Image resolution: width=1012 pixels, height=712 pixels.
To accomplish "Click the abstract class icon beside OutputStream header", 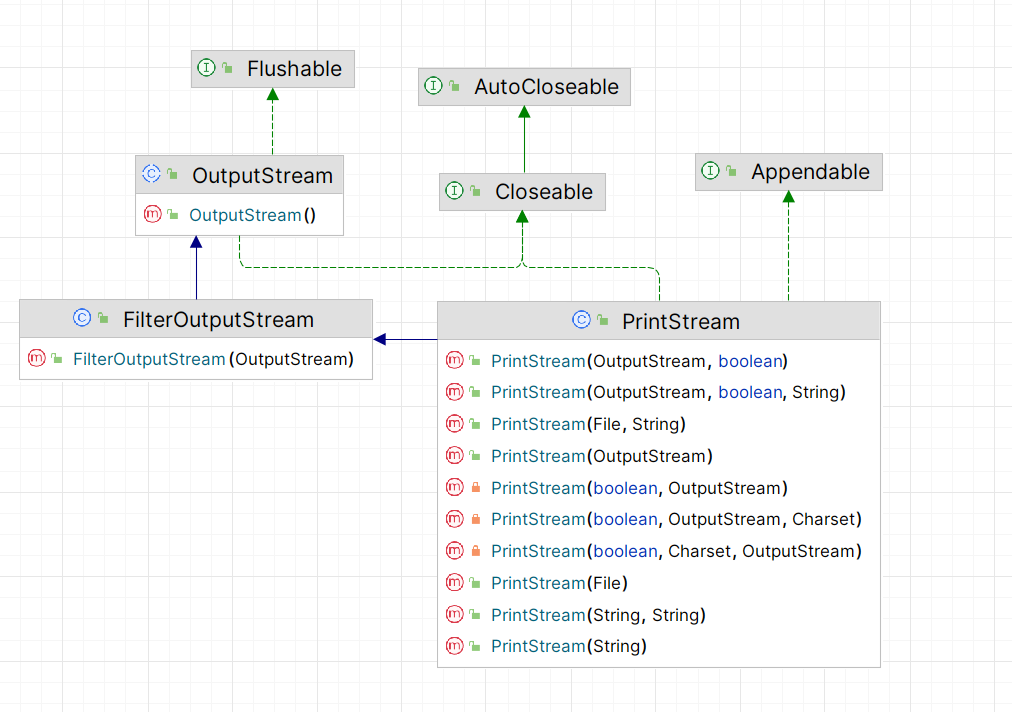I will pos(151,173).
